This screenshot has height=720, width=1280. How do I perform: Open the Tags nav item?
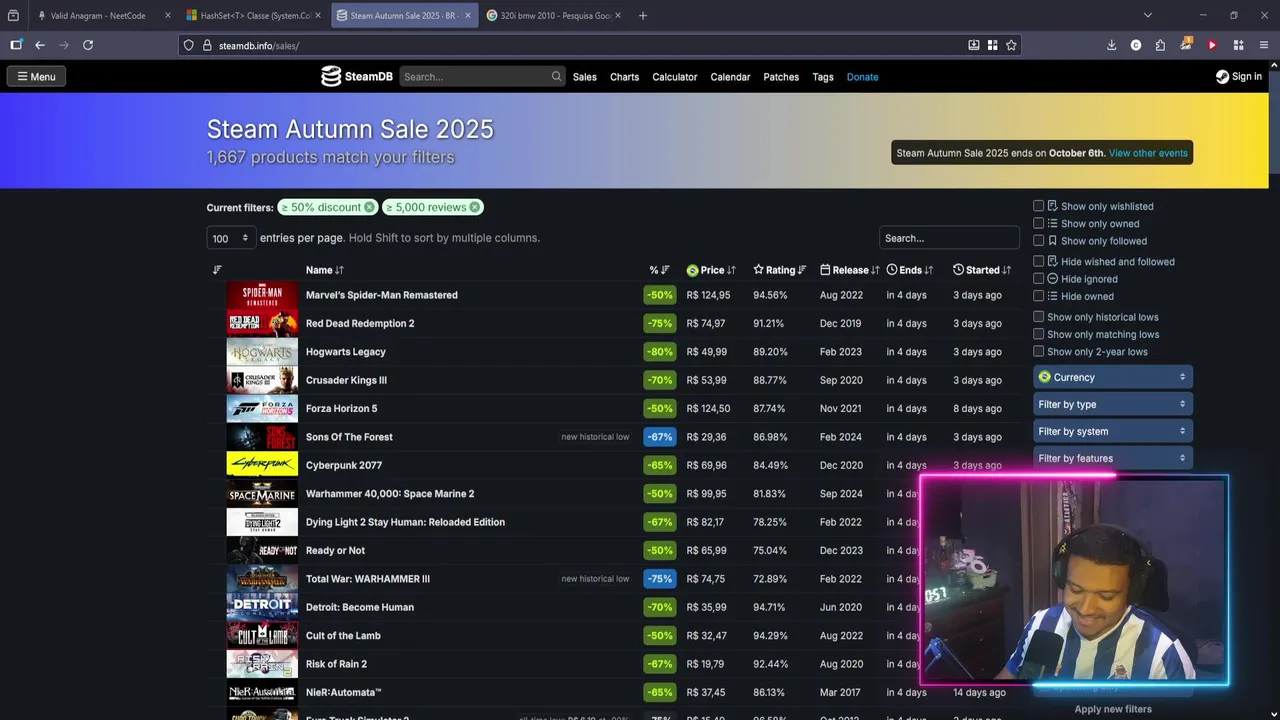[x=823, y=77]
